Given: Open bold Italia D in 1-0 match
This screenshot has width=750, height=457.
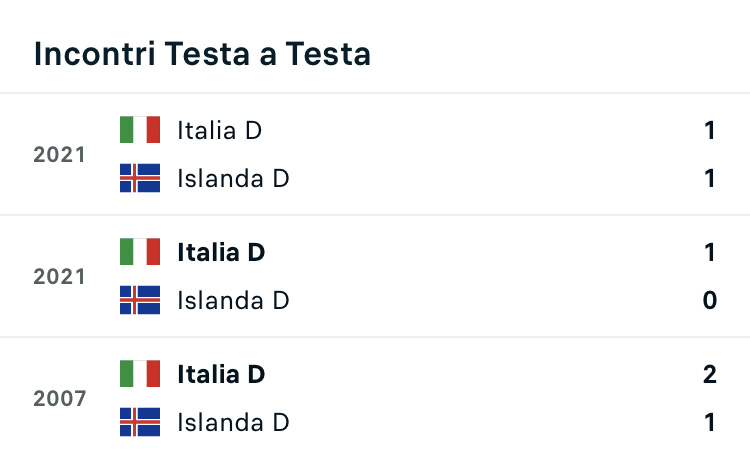Looking at the screenshot, I should point(221,252).
